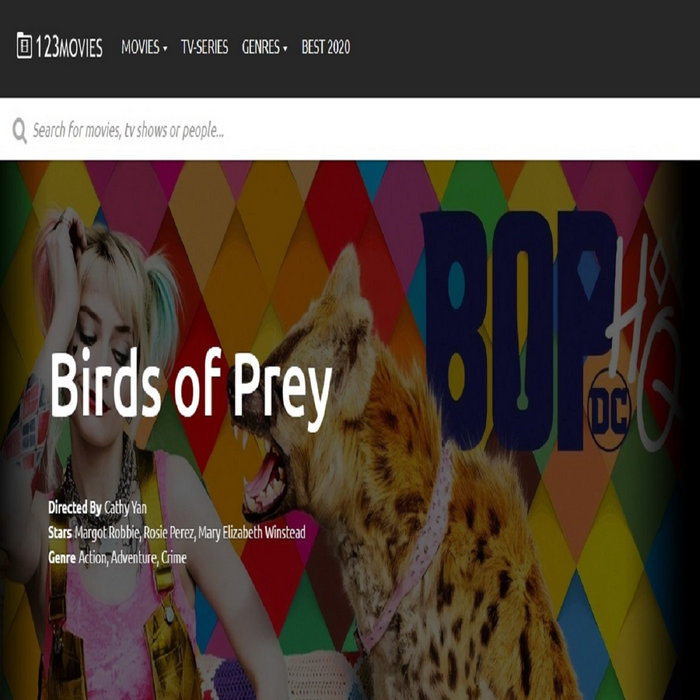Go to the TV-Series section
This screenshot has height=700, width=700.
coord(204,47)
